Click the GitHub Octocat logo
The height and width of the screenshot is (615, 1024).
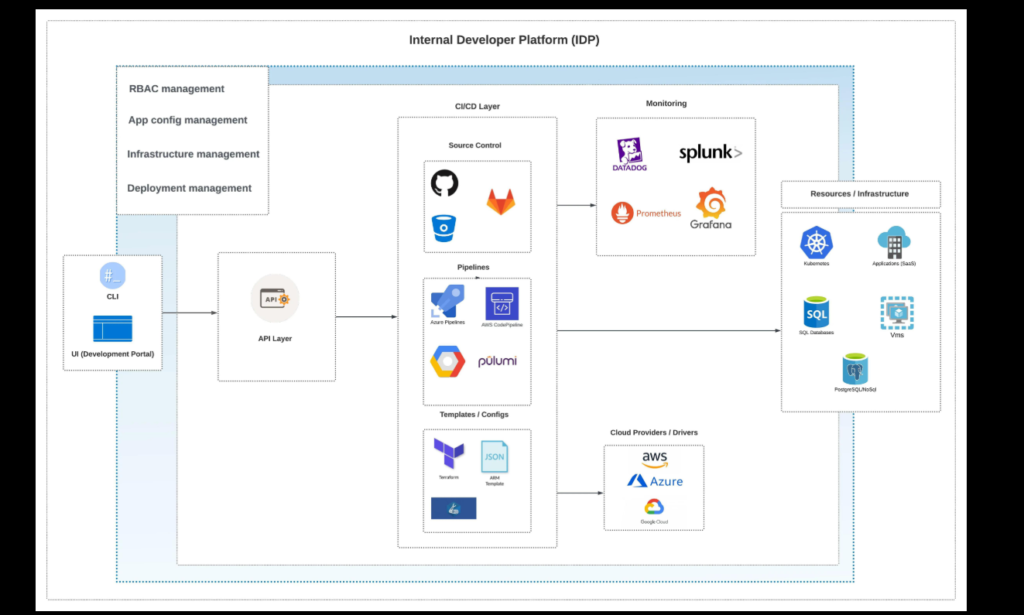coord(444,183)
